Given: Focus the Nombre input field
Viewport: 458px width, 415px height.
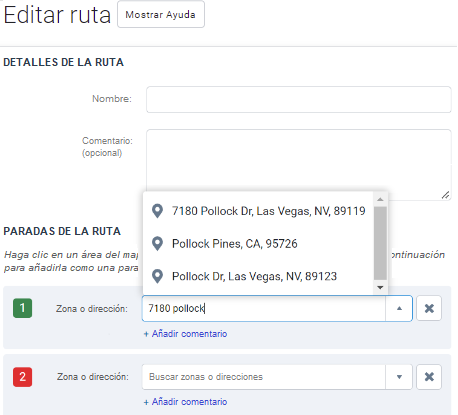Looking at the screenshot, I should coord(299,99).
